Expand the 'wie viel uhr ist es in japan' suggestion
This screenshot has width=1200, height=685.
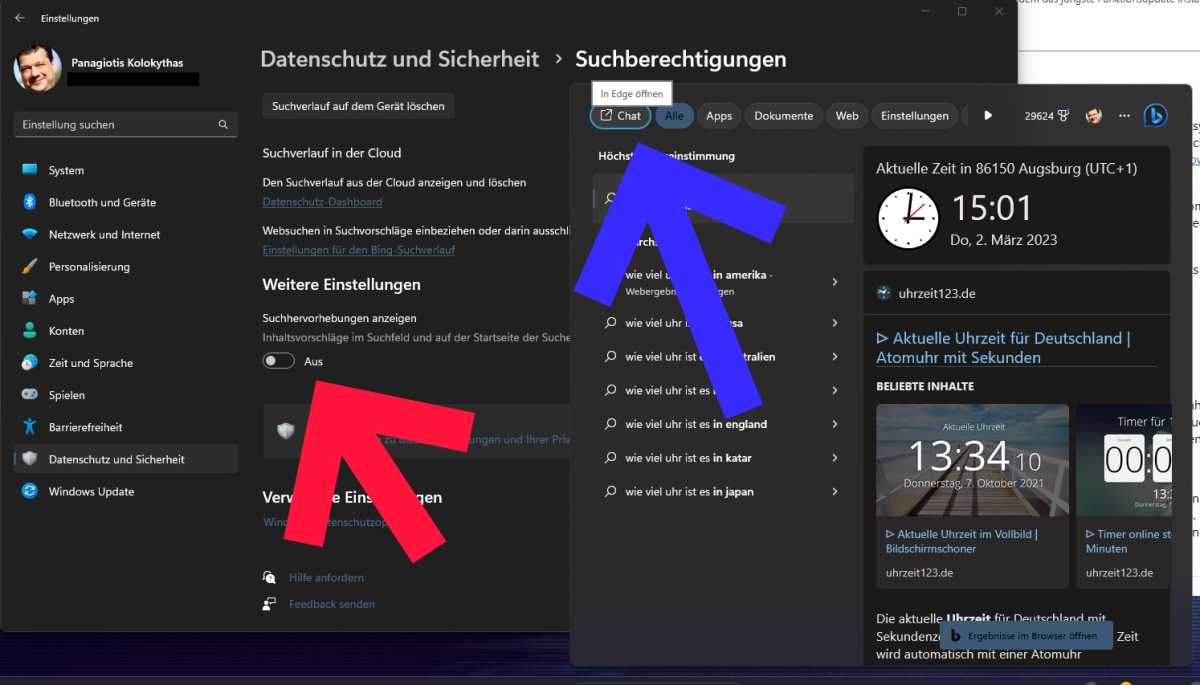point(835,492)
